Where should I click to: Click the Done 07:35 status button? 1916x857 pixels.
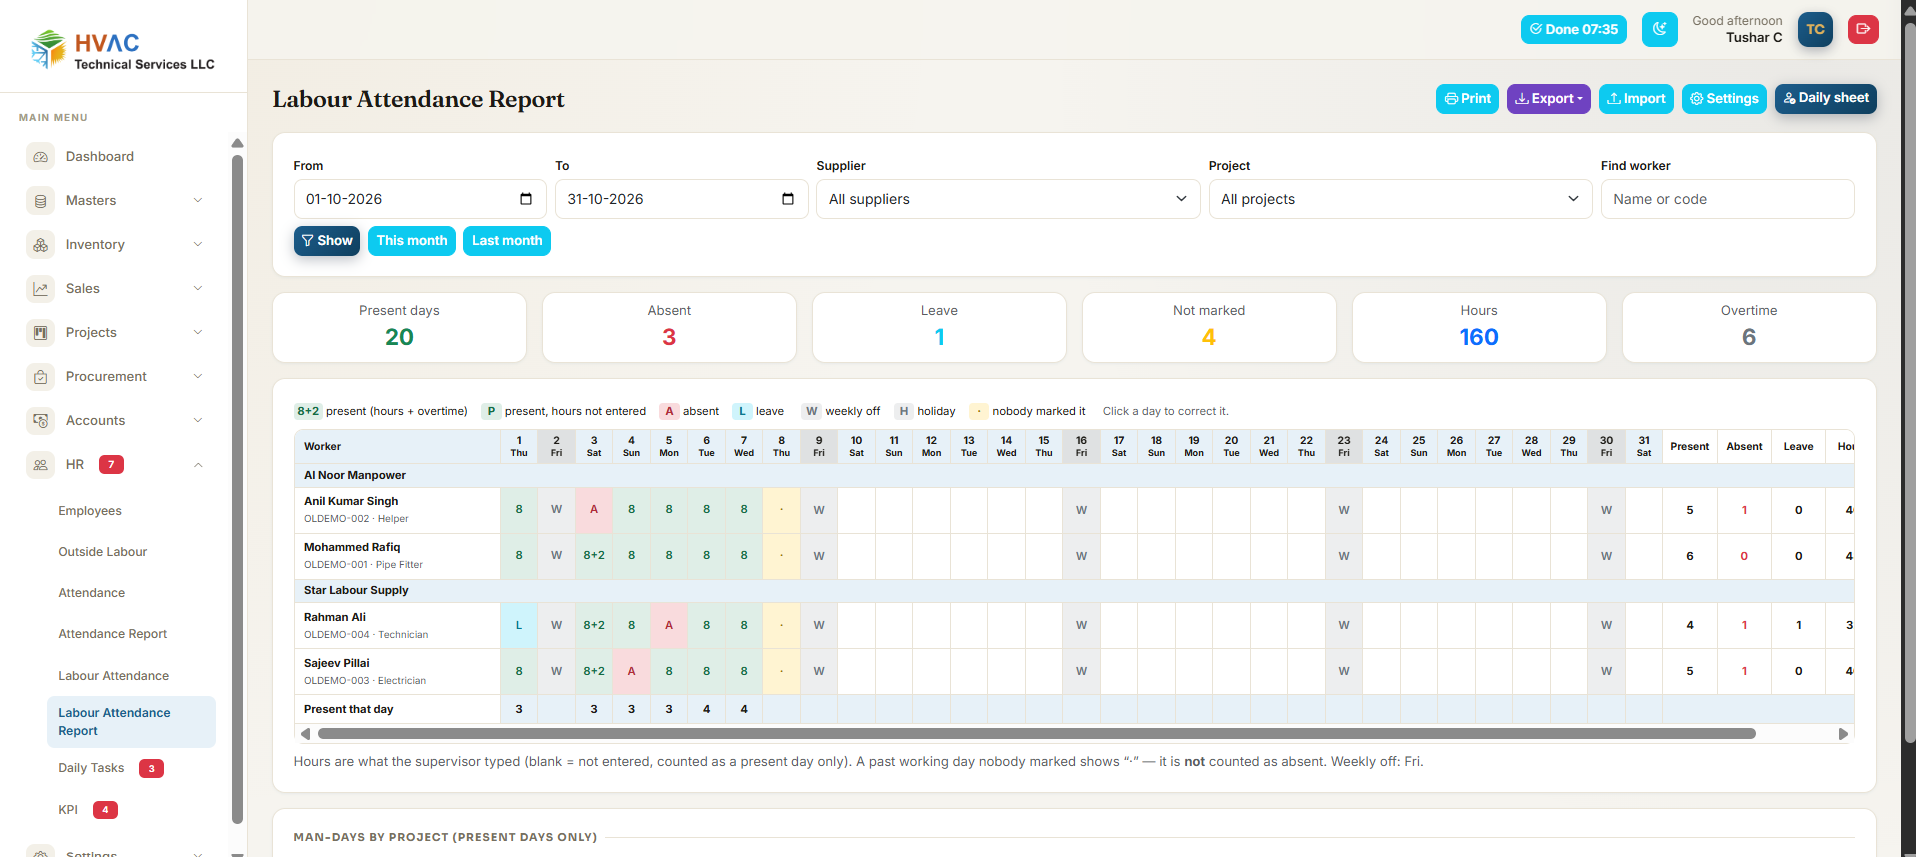pos(1574,29)
